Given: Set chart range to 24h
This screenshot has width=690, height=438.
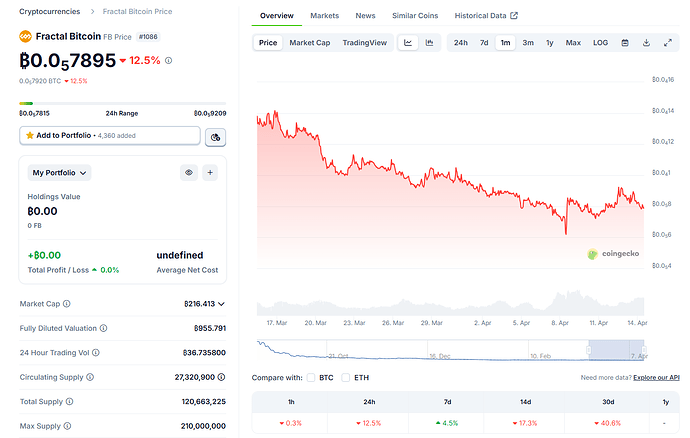Looking at the screenshot, I should (x=461, y=43).
